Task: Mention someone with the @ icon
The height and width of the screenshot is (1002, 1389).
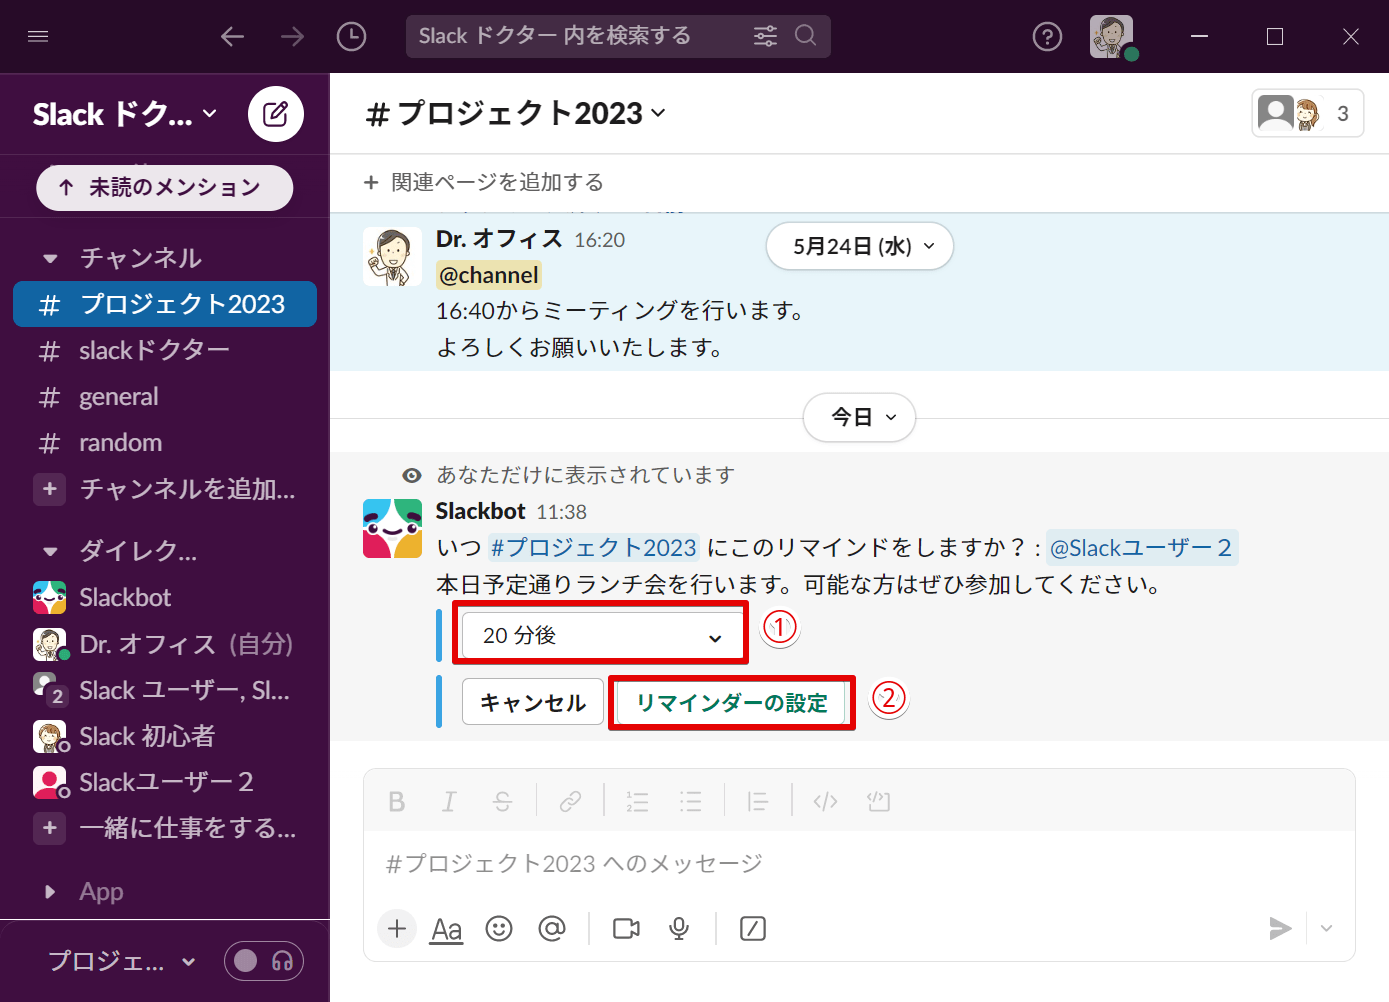Action: pyautogui.click(x=552, y=929)
